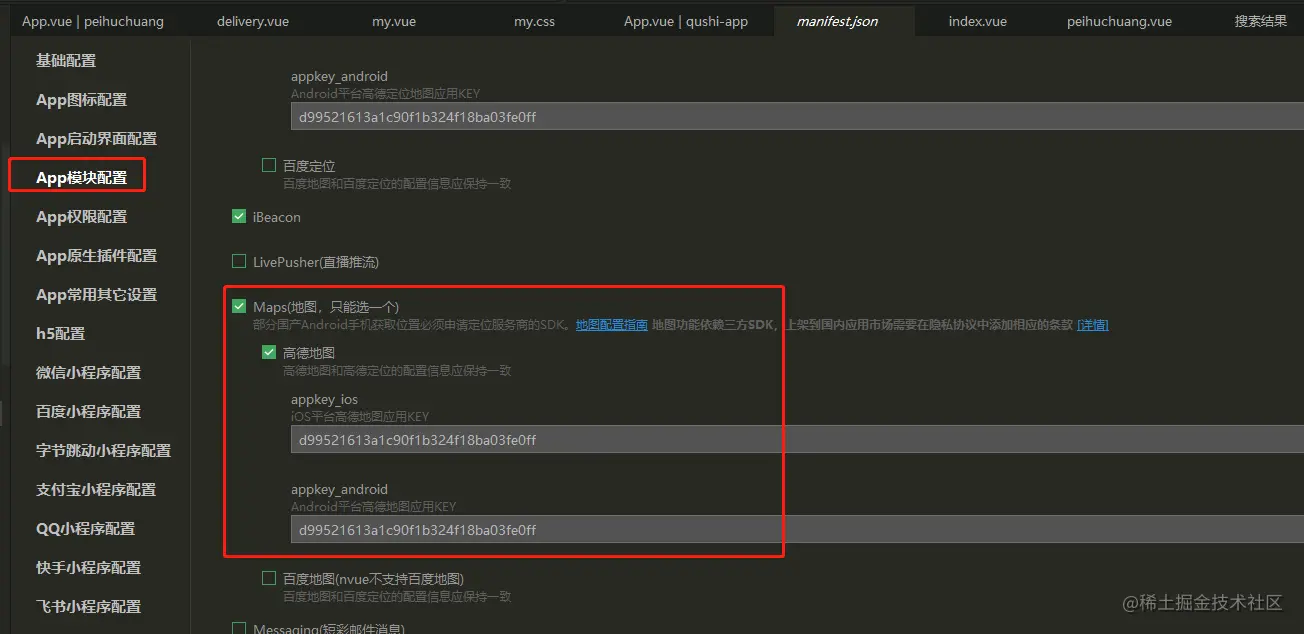Open 基础配置 in the sidebar
This screenshot has height=634, width=1304.
pos(65,60)
